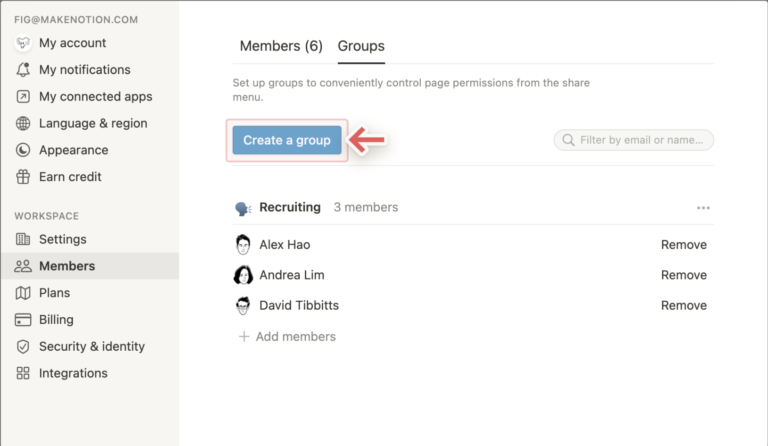Select the Billing card icon
The width and height of the screenshot is (768, 446).
point(23,320)
